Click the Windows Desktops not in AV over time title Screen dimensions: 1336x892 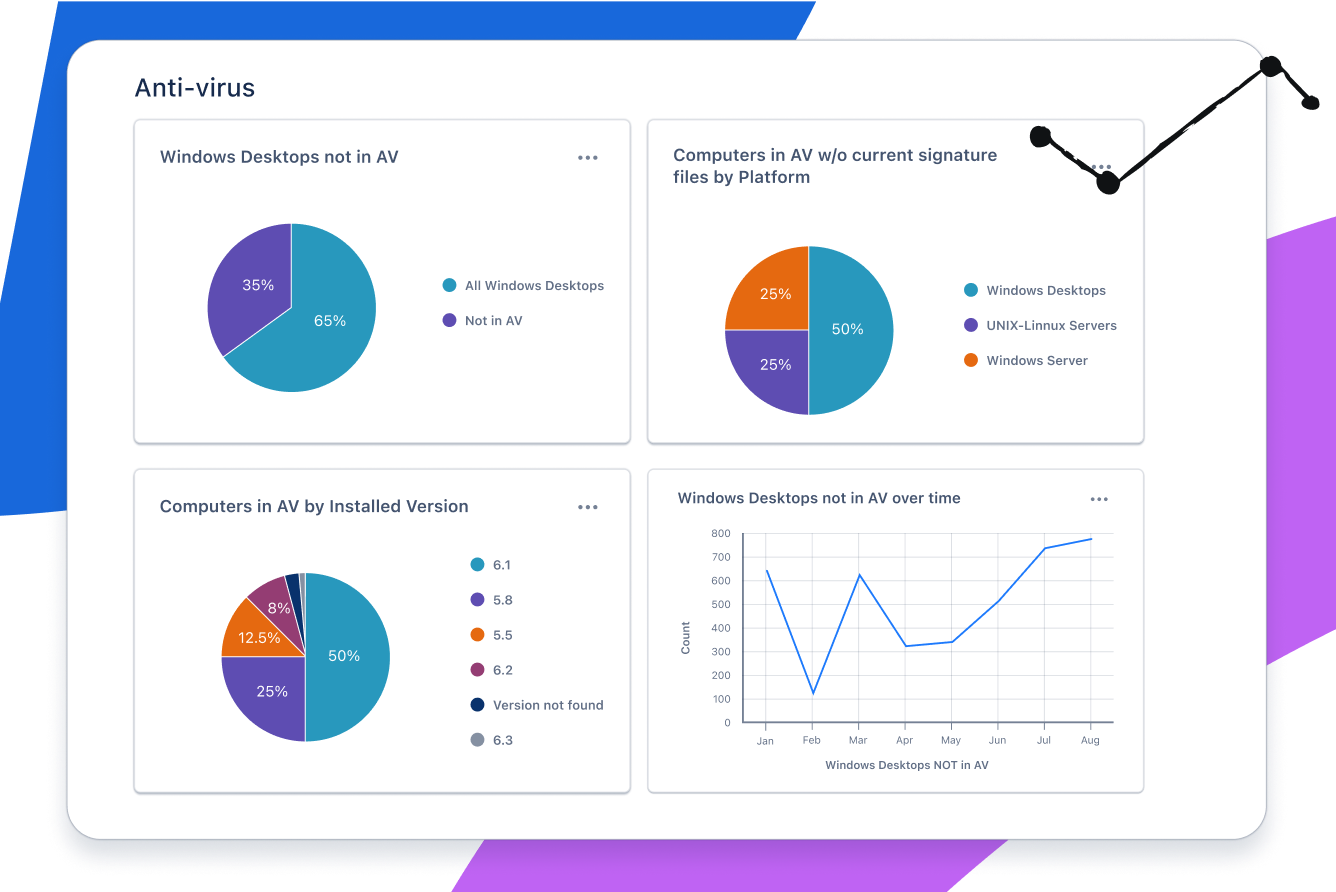pyautogui.click(x=819, y=498)
